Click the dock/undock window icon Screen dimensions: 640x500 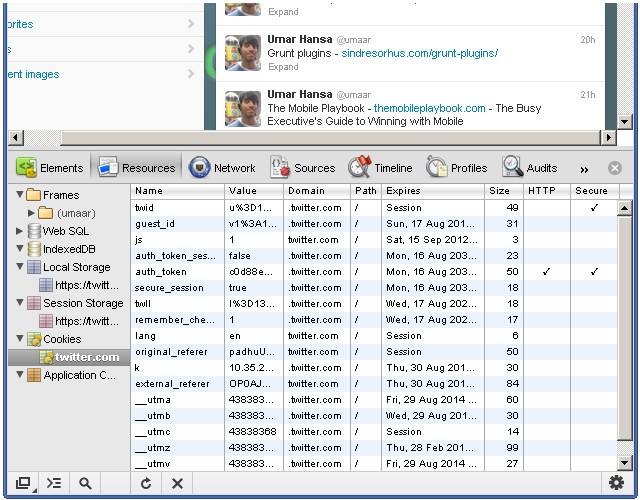pos(23,483)
